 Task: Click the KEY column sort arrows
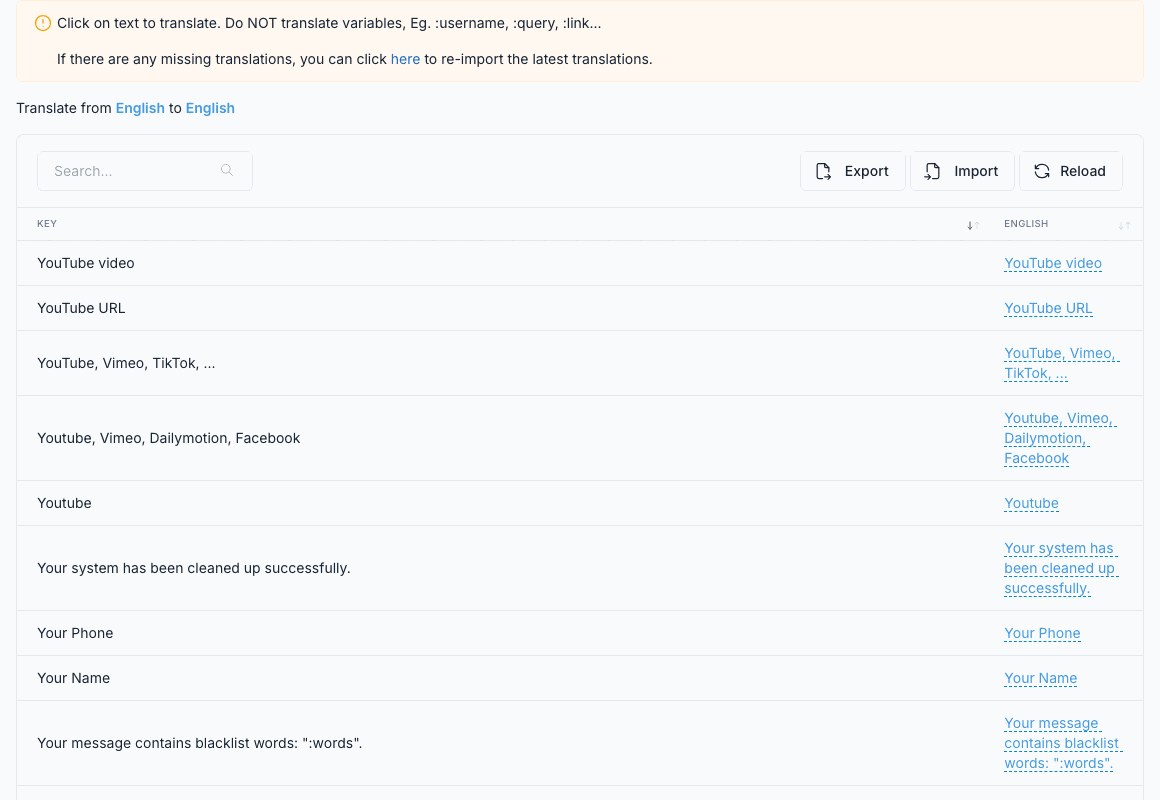(x=973, y=225)
